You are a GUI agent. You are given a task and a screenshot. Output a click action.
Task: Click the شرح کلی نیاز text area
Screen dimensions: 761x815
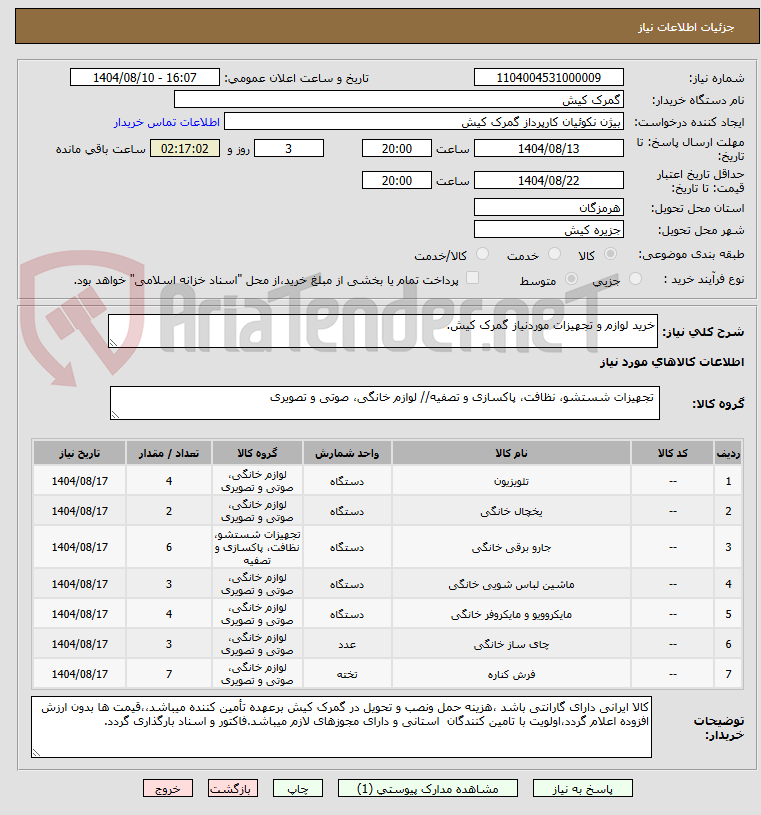click(x=383, y=331)
